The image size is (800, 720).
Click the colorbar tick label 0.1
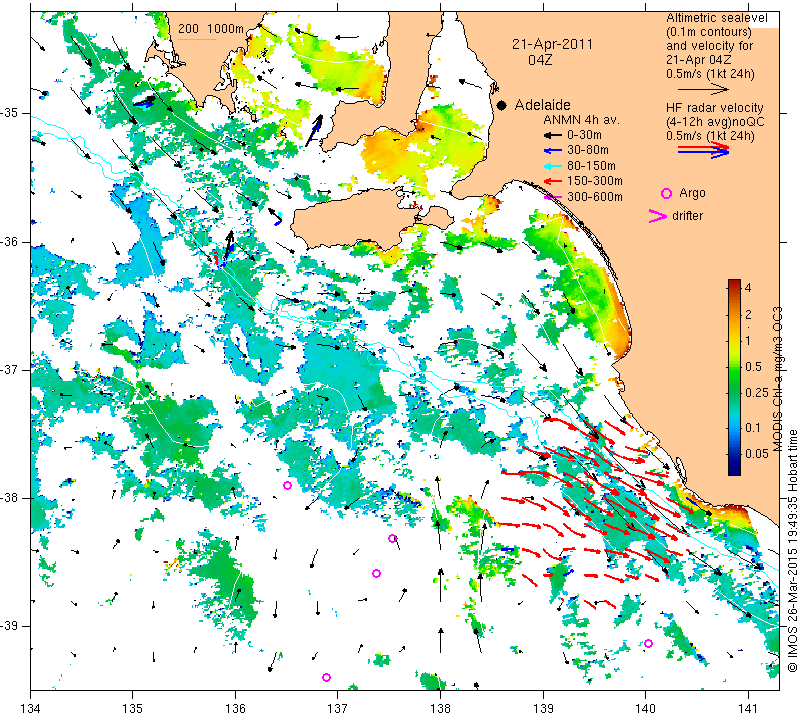pyautogui.click(x=753, y=428)
